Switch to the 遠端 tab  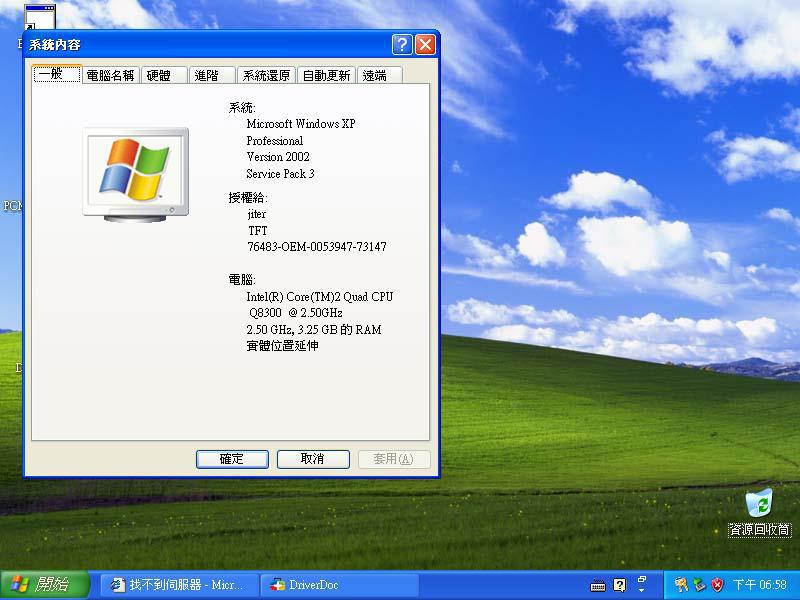380,76
